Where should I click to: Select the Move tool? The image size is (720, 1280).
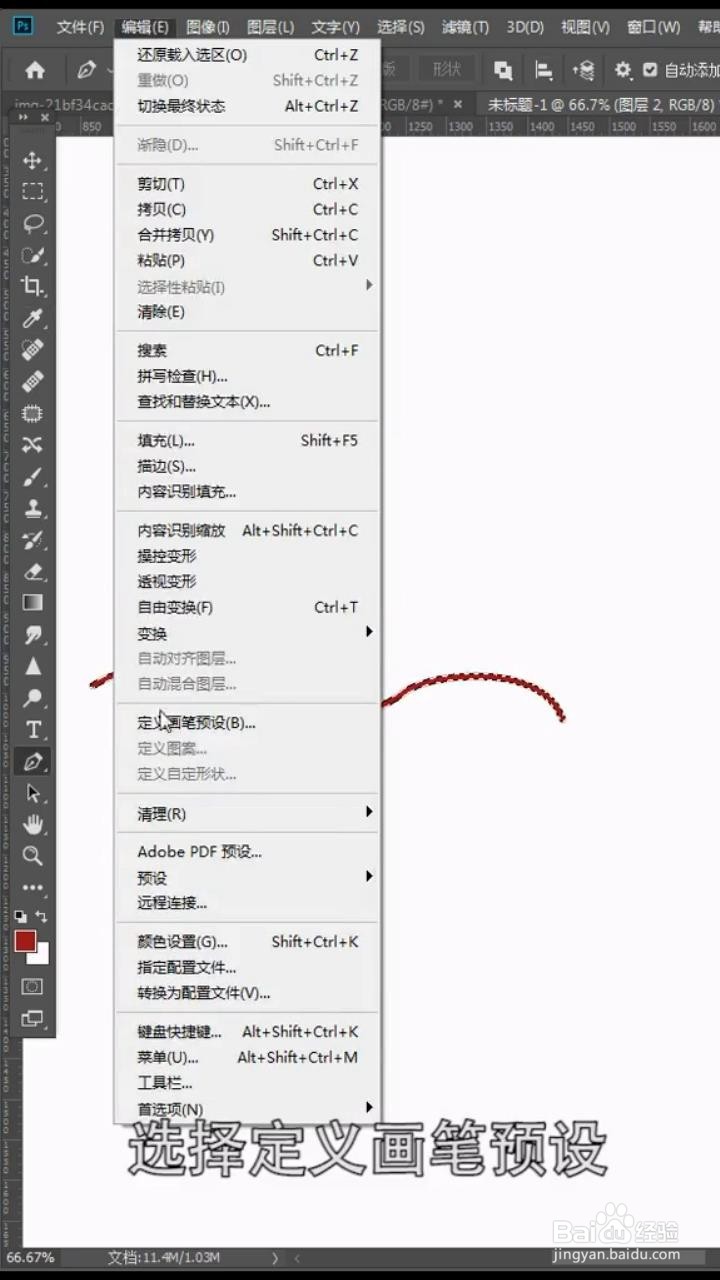[33, 160]
